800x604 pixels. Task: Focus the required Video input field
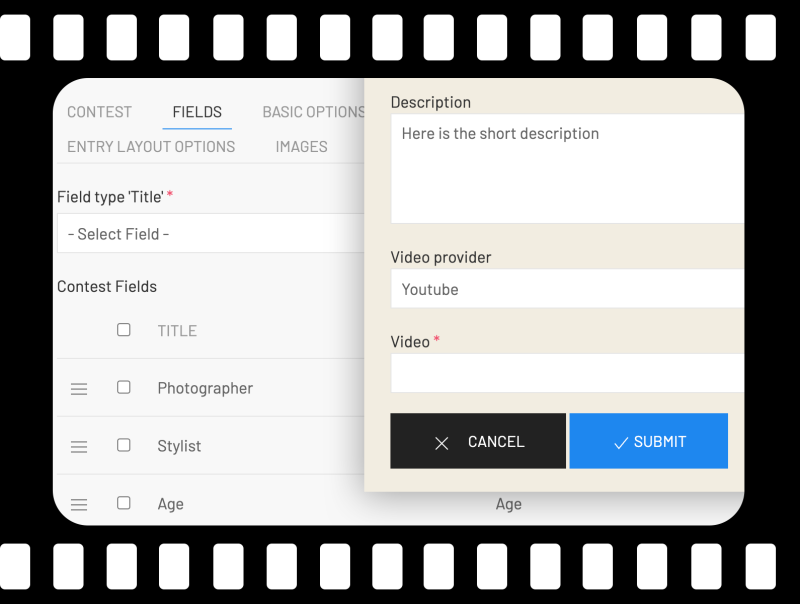(566, 373)
